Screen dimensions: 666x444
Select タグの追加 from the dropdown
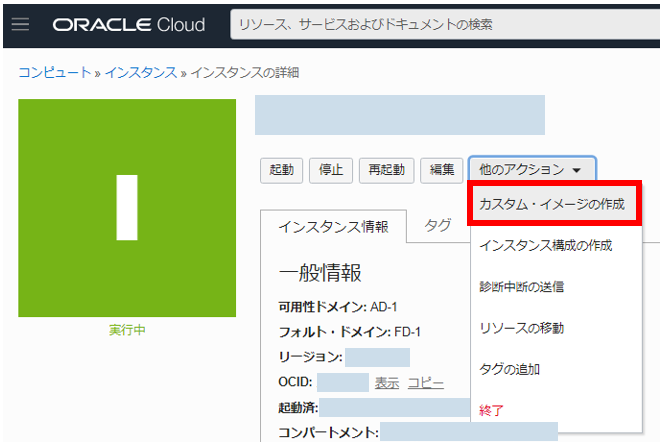coord(510,369)
